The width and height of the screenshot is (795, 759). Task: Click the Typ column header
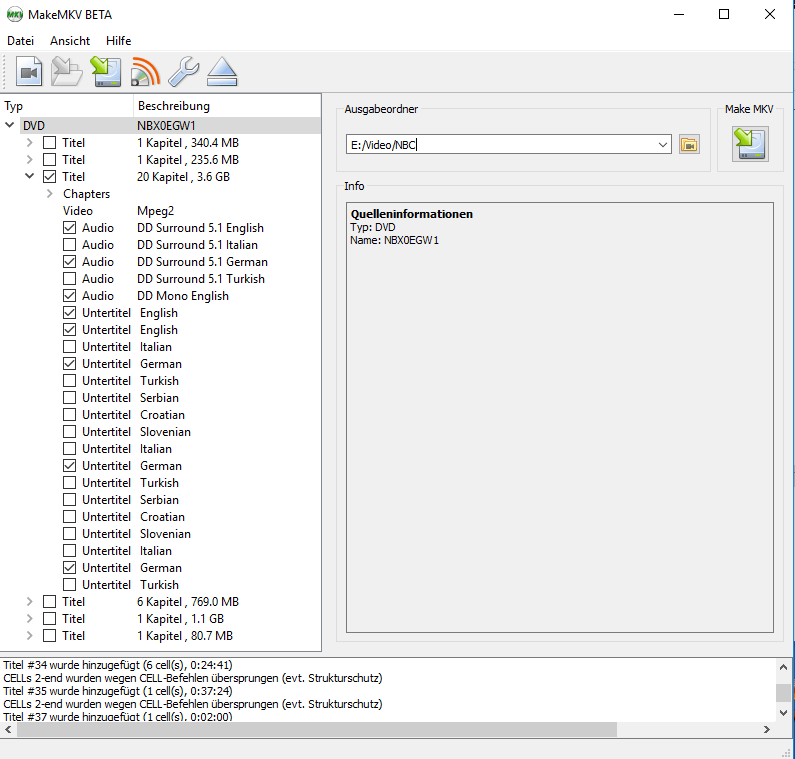(x=66, y=106)
